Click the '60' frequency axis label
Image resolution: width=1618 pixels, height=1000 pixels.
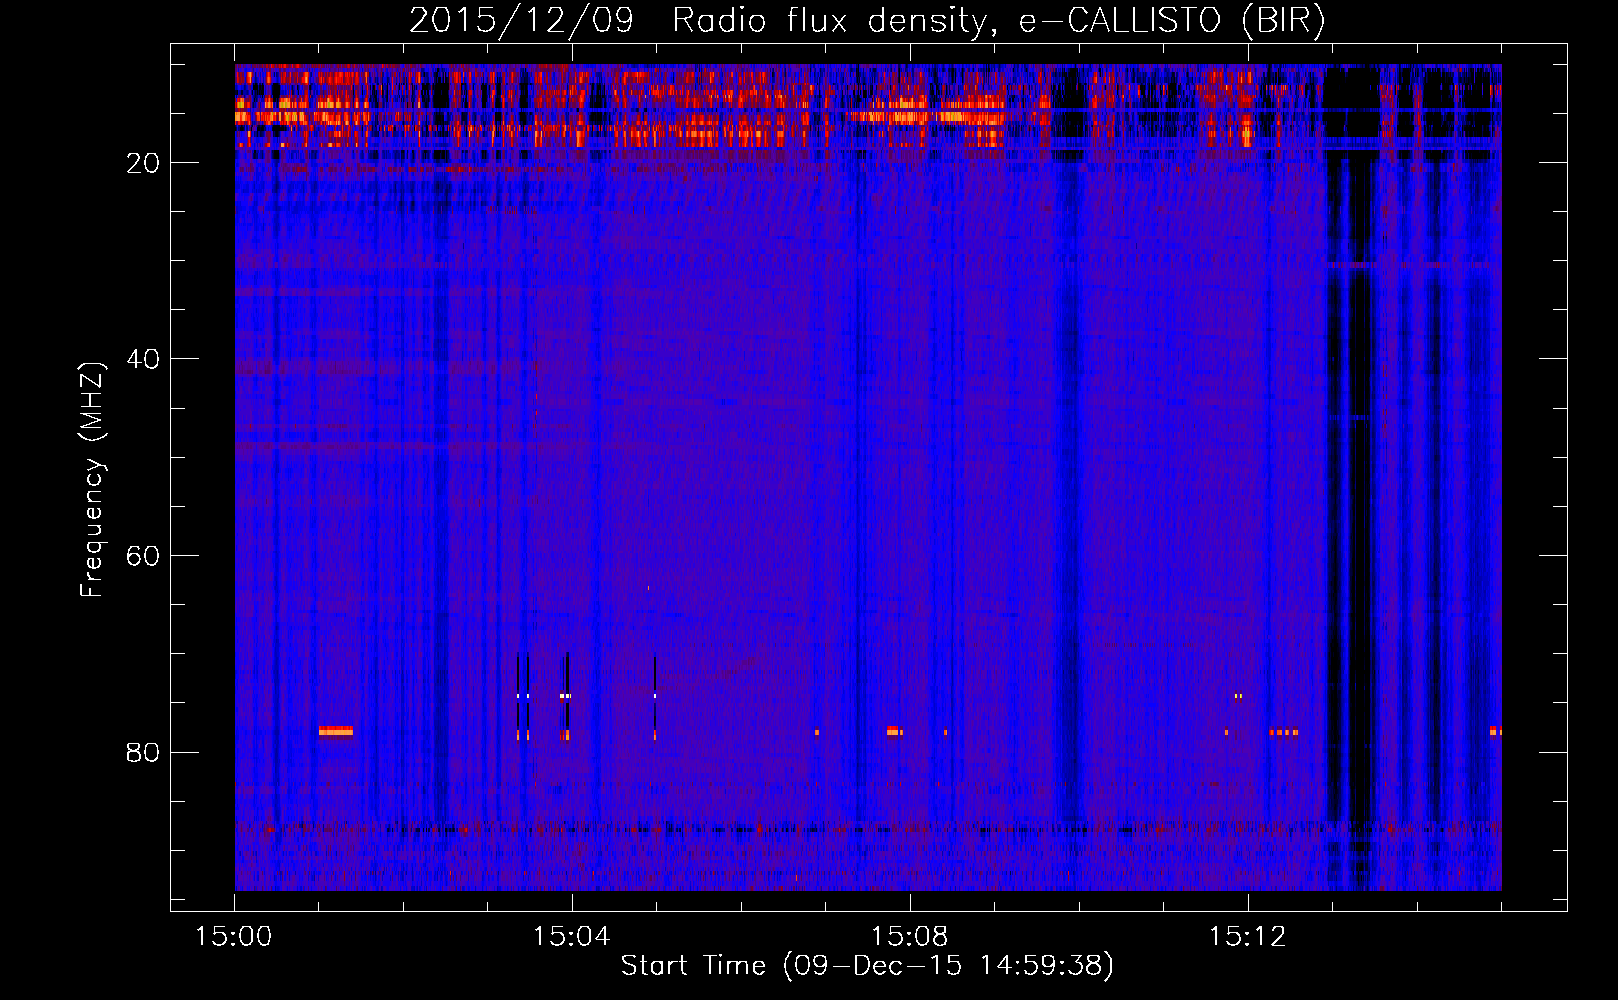(x=143, y=556)
